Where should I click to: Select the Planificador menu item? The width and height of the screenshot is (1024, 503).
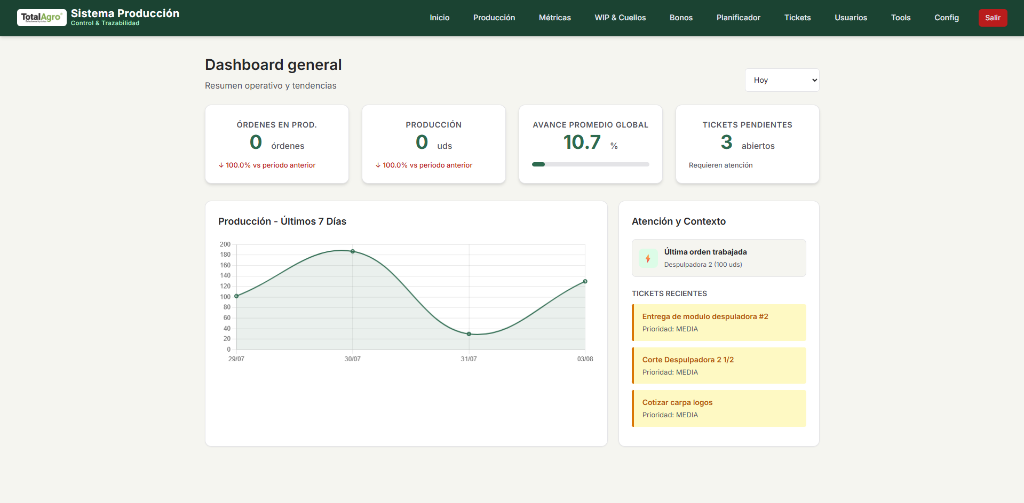pyautogui.click(x=738, y=18)
